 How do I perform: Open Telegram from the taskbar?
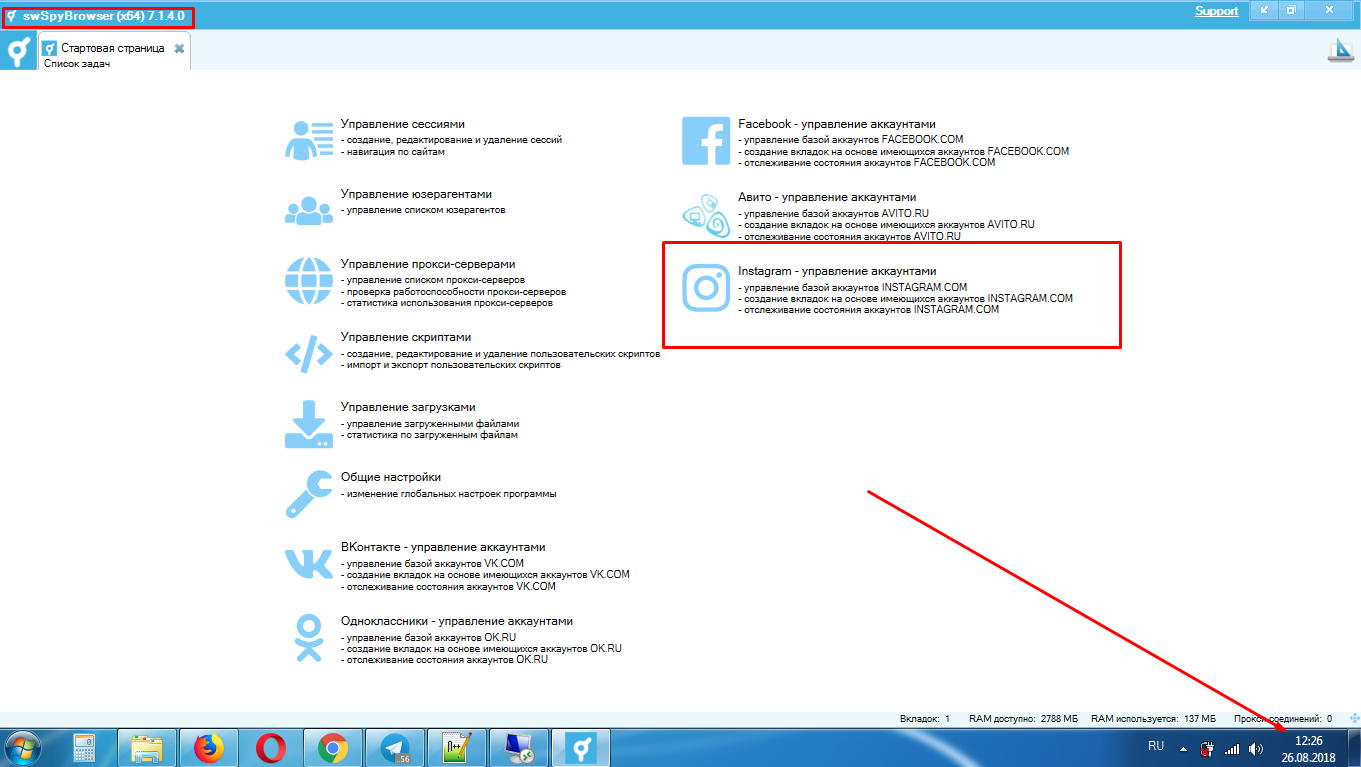coord(395,747)
